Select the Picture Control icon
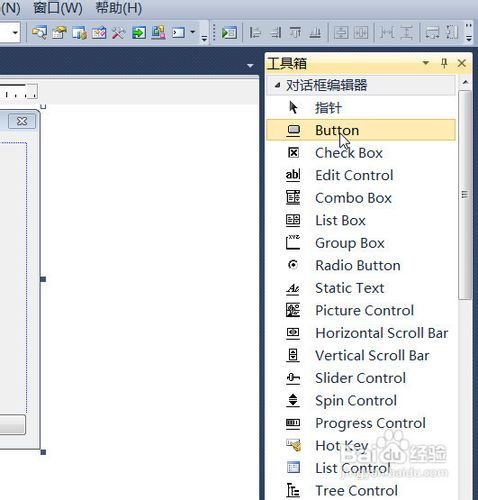Screen dimensions: 478x500 pos(293,310)
